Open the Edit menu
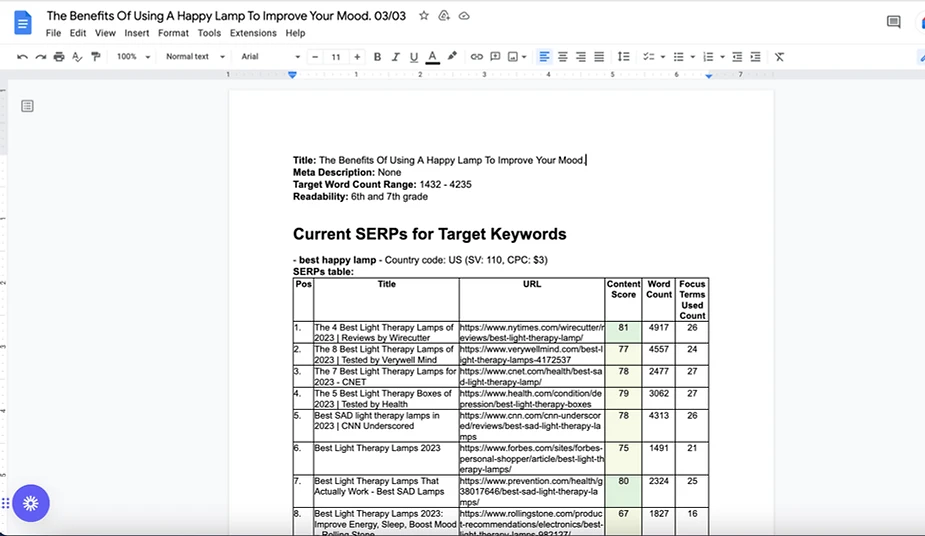This screenshot has height=536, width=925. point(78,33)
